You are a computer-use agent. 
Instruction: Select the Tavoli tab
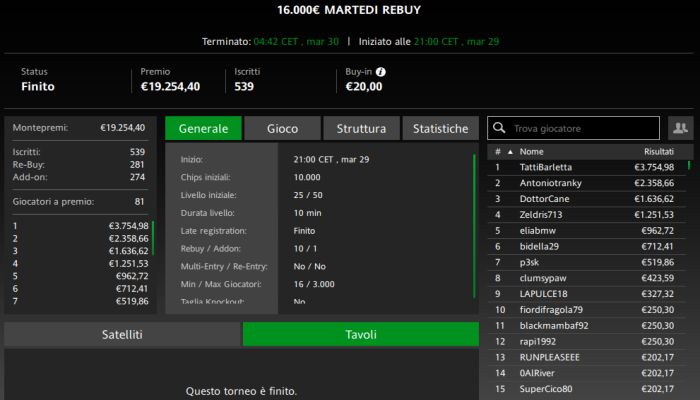tap(361, 334)
